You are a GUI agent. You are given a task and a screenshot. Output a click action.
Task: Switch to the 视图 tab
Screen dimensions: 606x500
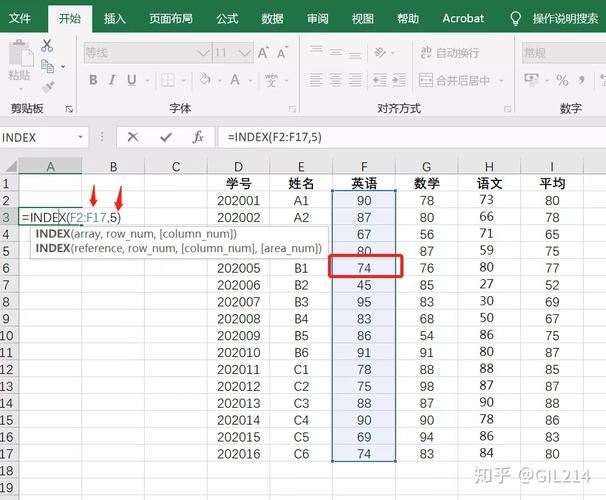[363, 18]
